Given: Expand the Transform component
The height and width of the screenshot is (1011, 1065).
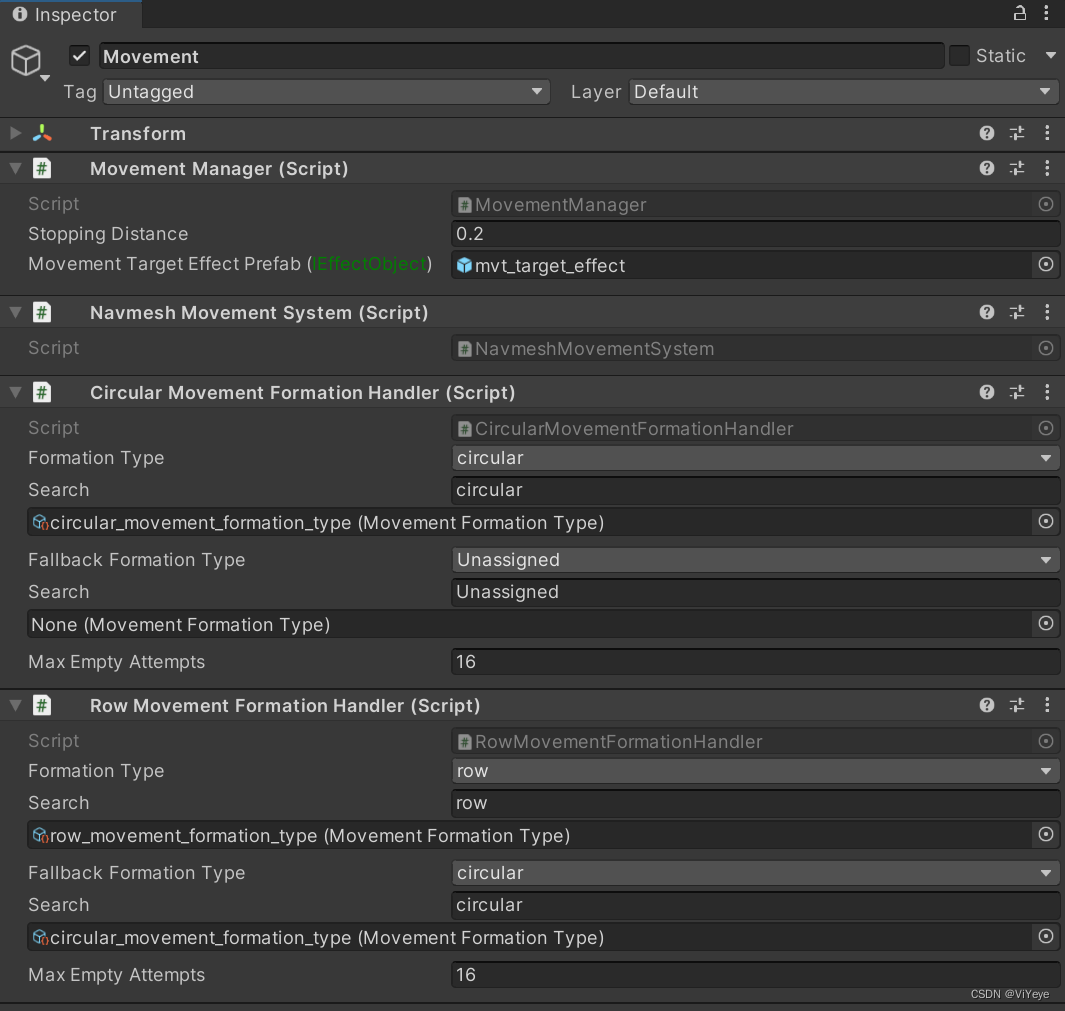Looking at the screenshot, I should 15,133.
